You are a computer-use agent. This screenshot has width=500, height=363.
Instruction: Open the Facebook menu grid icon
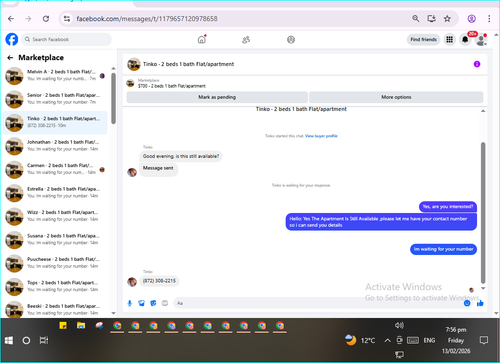point(449,40)
